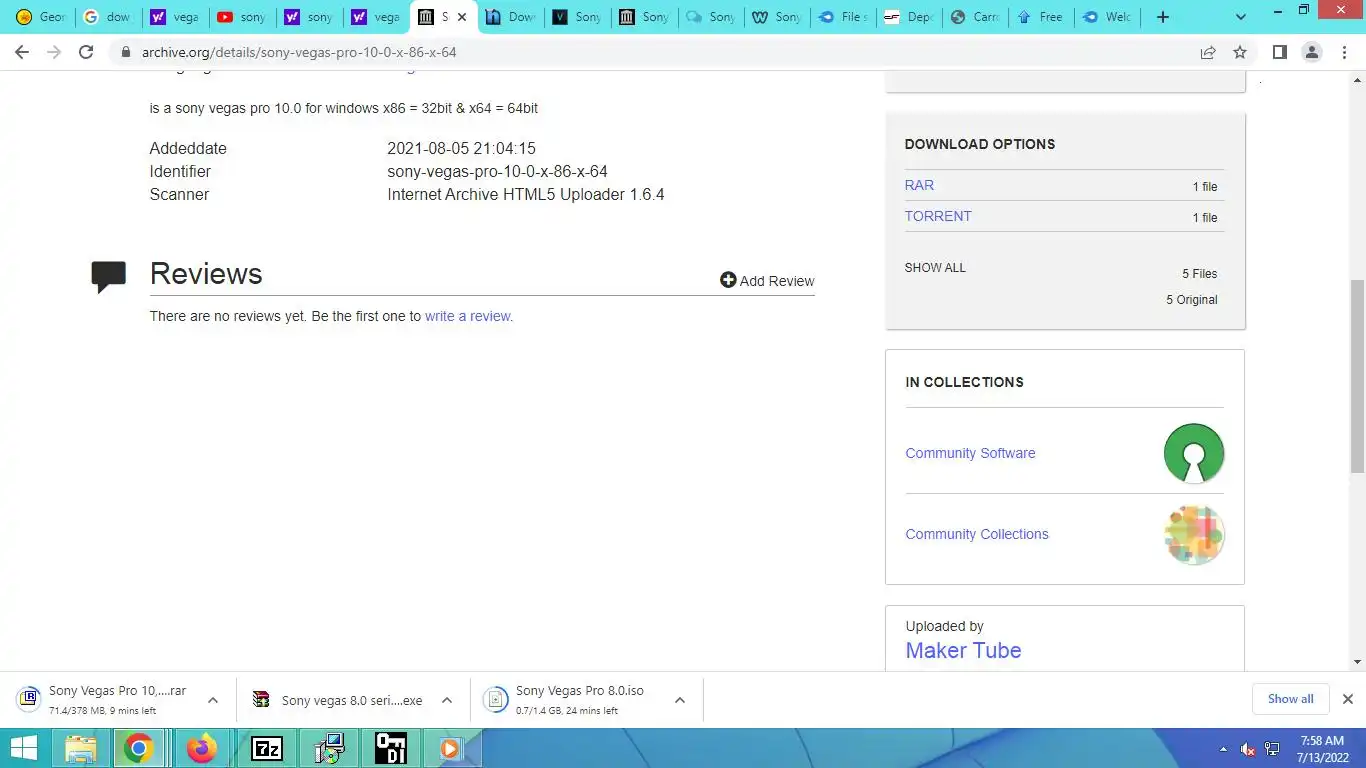Go back using the browser back arrow
This screenshot has width=1366, height=768.
click(x=22, y=52)
